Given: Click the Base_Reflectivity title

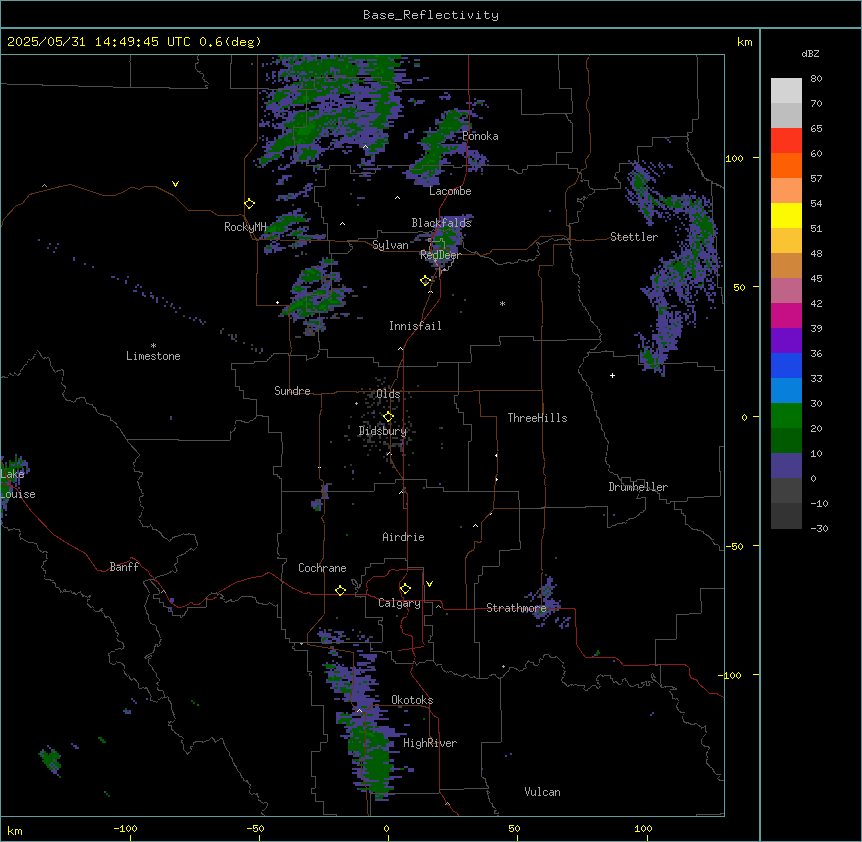Looking at the screenshot, I should tap(431, 15).
